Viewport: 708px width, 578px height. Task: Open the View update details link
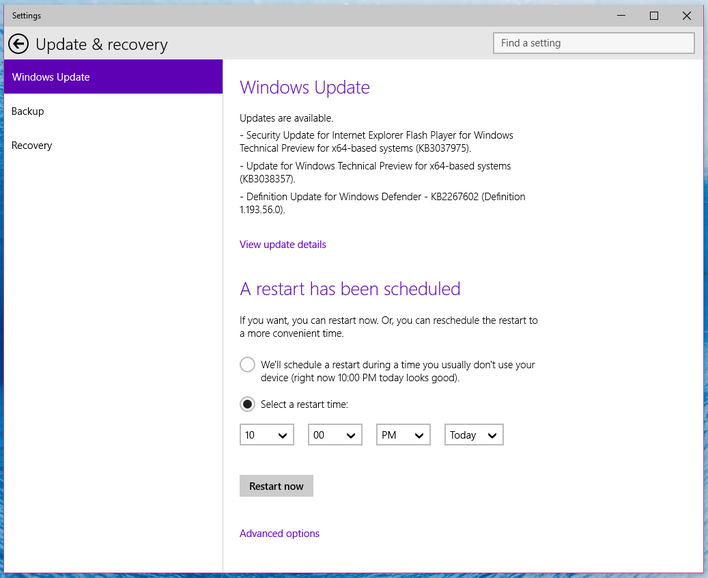[x=283, y=244]
